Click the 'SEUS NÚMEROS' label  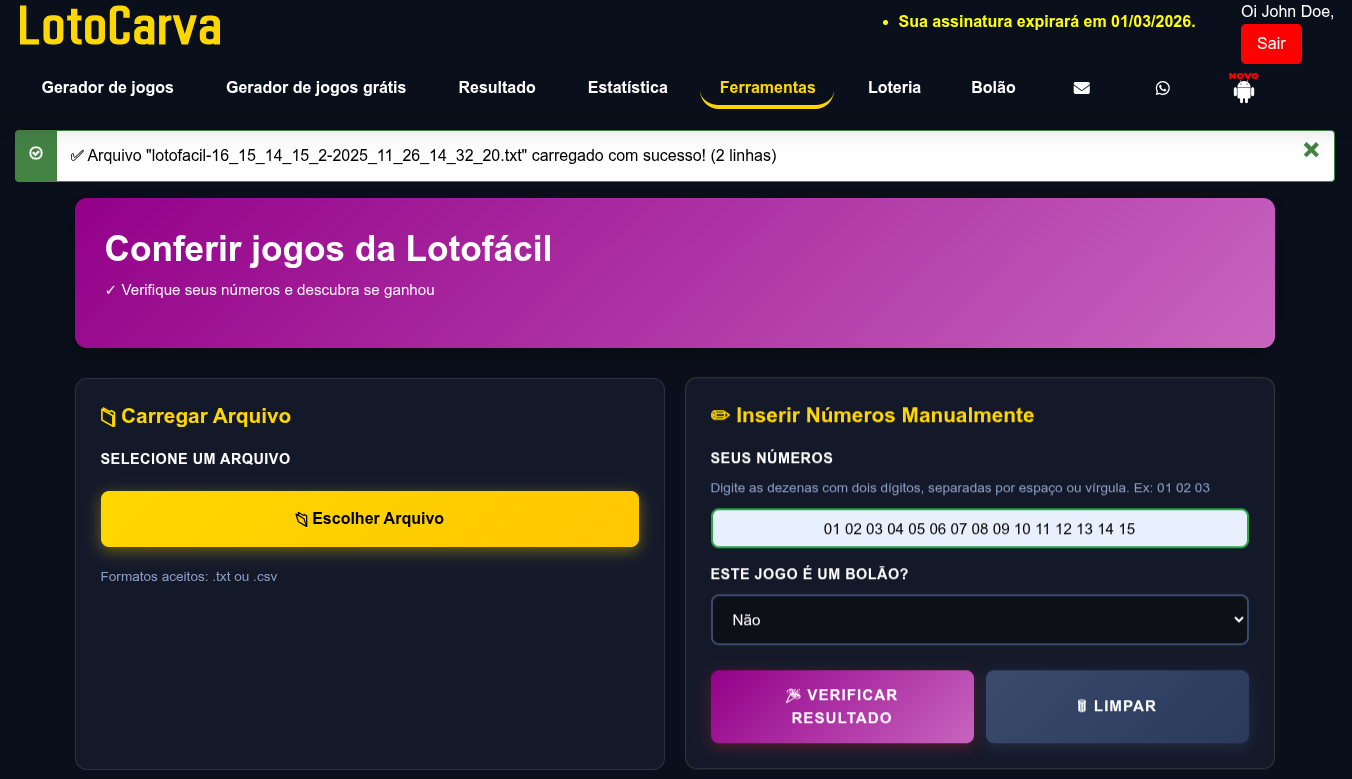point(772,458)
